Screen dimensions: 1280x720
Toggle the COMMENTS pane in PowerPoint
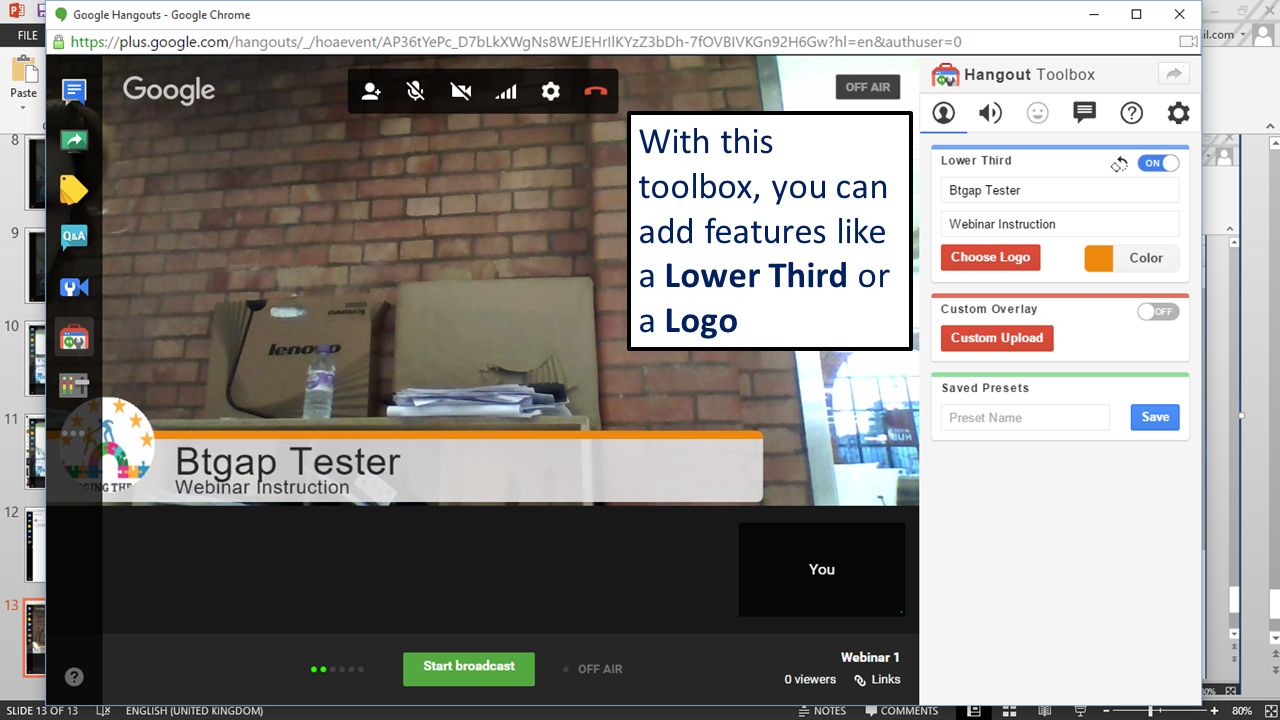(x=901, y=711)
